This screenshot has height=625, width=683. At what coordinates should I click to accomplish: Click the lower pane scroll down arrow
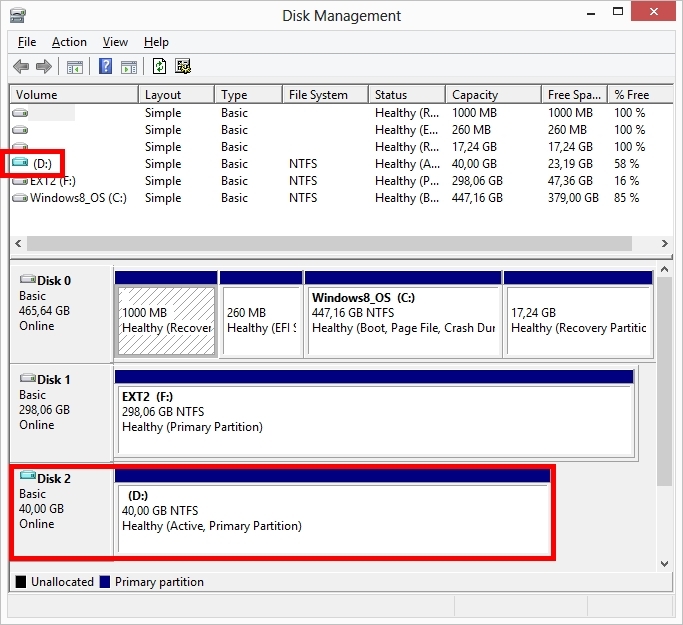[x=664, y=564]
